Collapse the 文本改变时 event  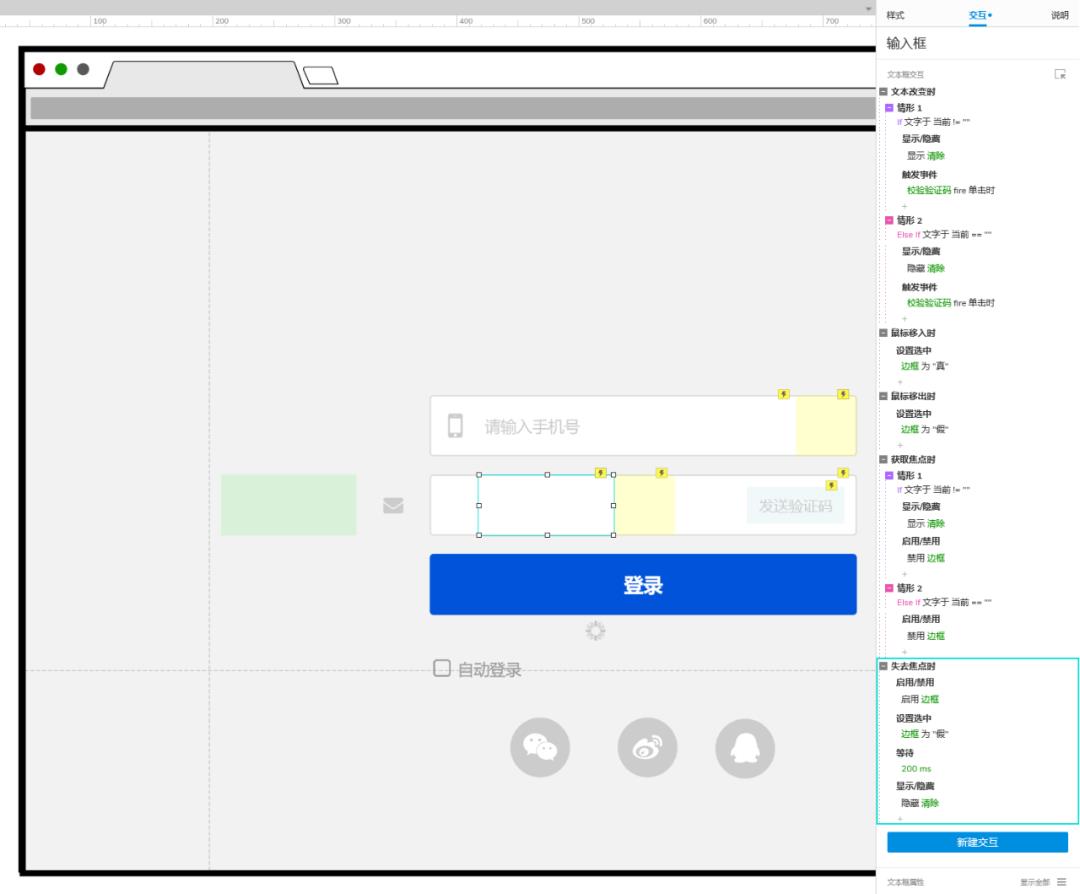(883, 91)
